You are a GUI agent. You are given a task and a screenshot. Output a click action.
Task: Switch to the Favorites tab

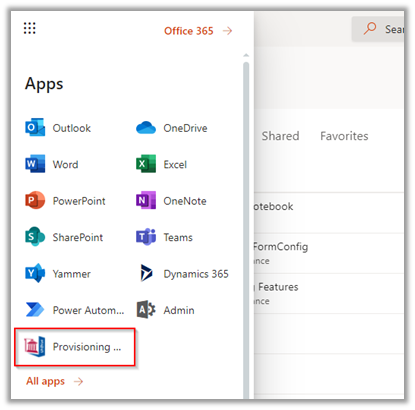click(x=344, y=136)
